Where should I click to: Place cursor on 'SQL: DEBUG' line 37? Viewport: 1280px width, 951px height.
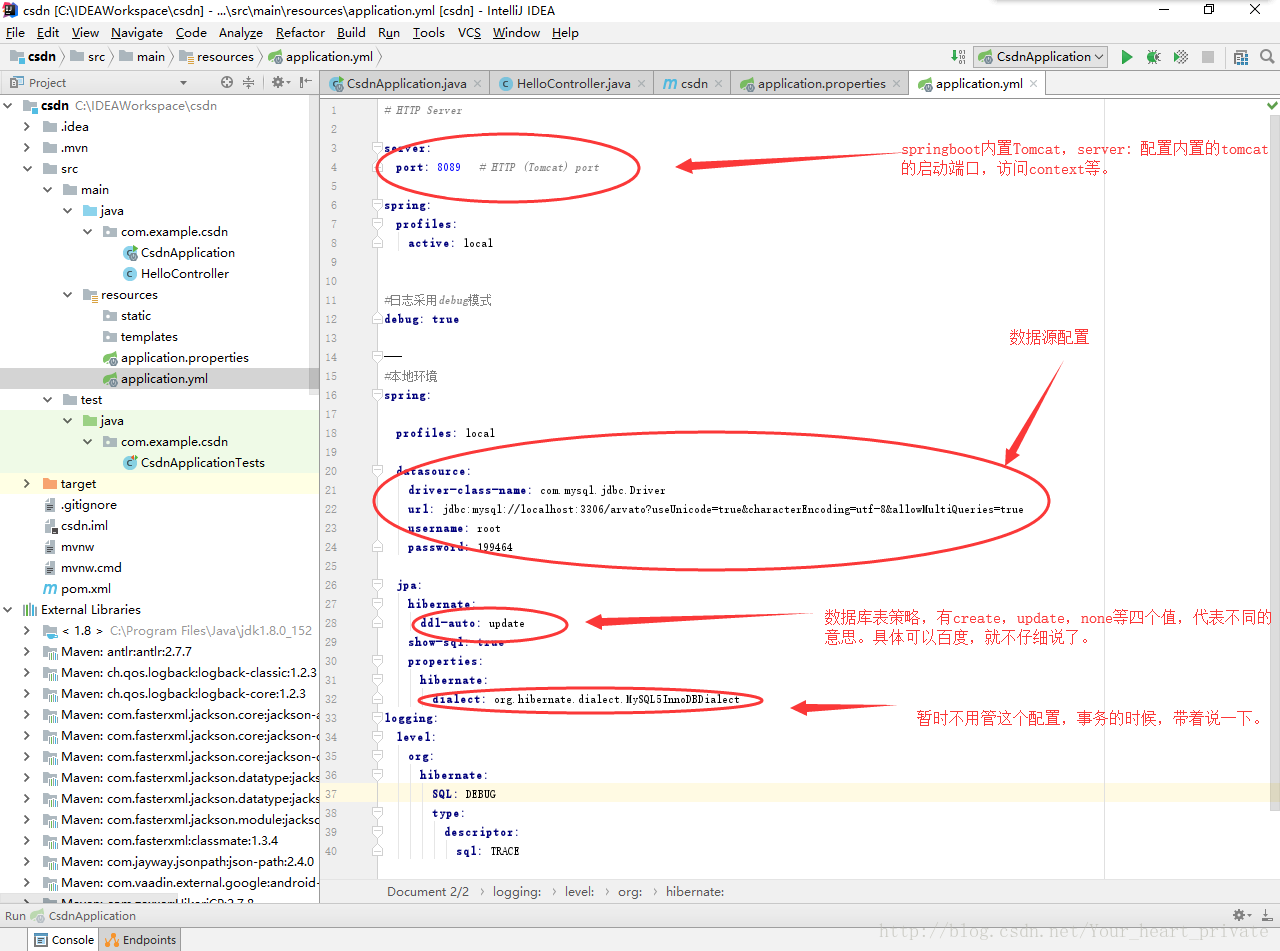[463, 794]
